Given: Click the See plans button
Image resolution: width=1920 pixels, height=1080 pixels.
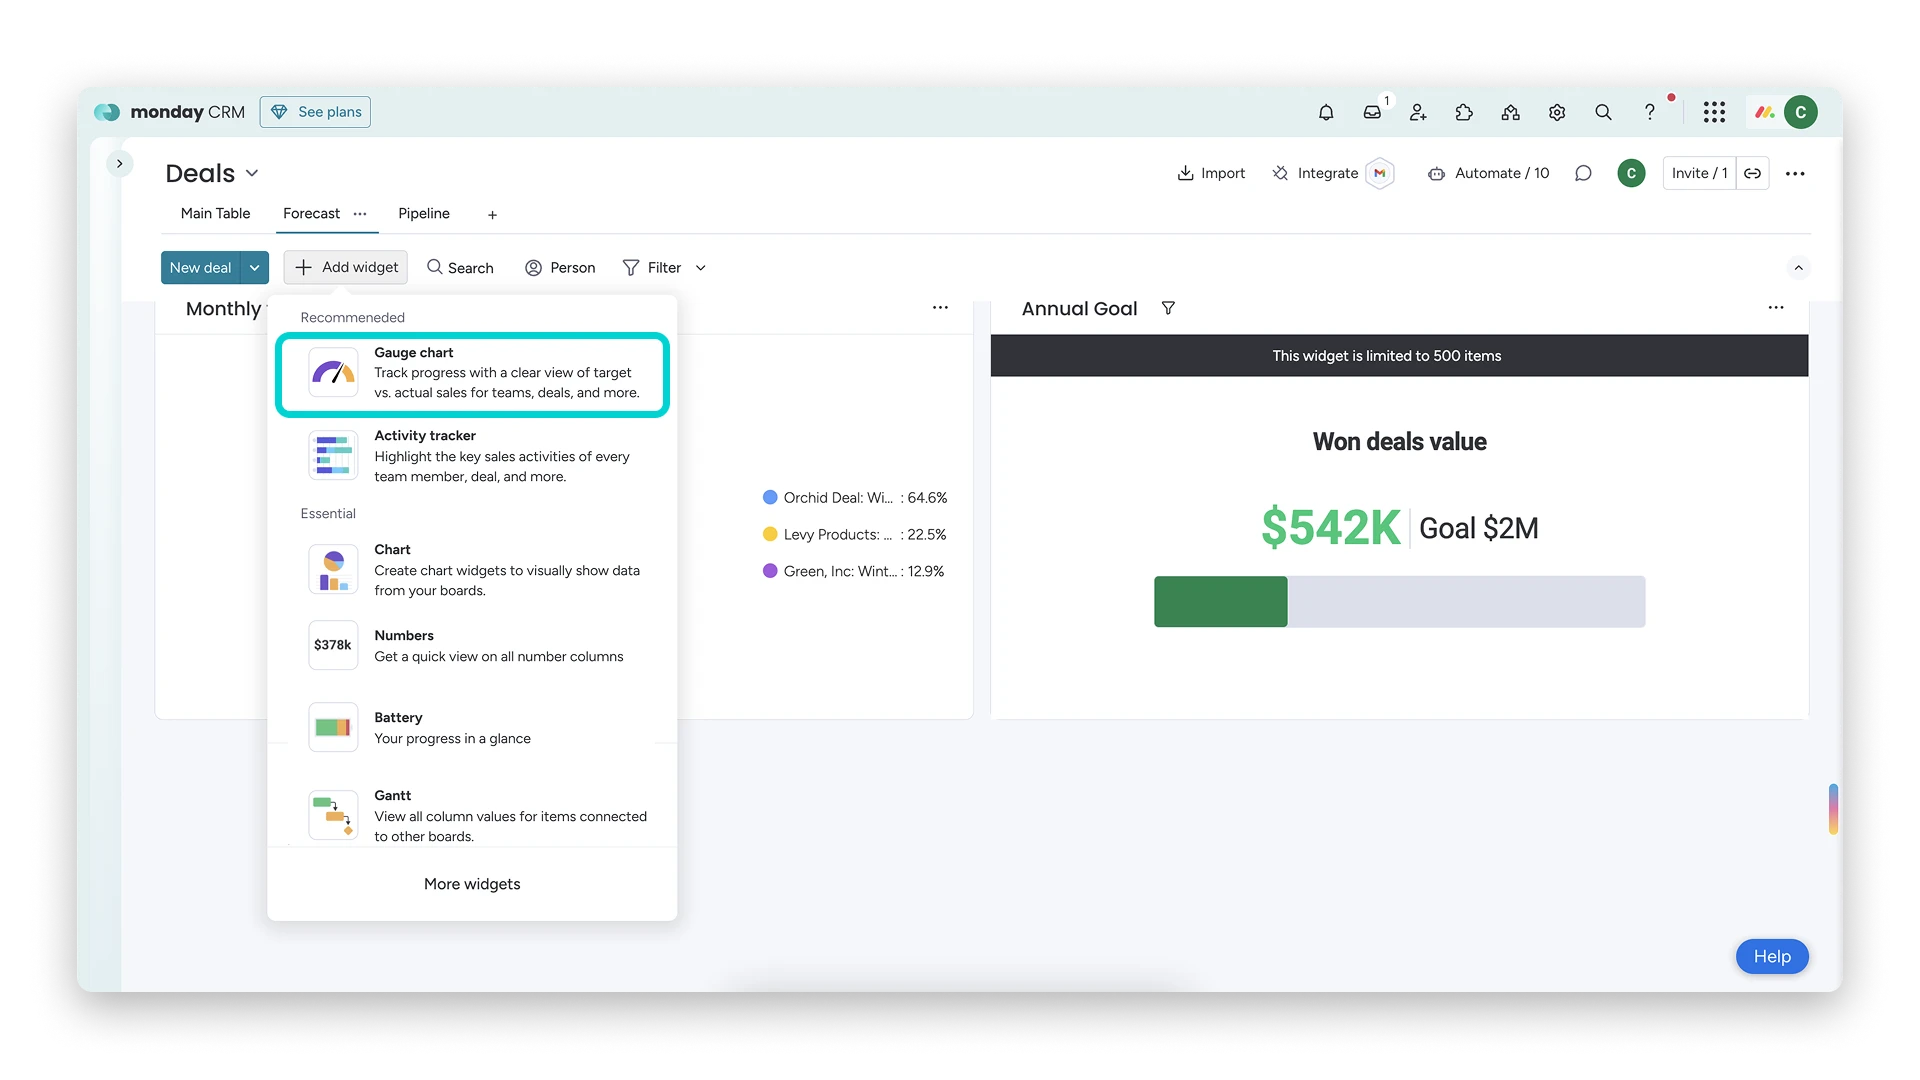Looking at the screenshot, I should [315, 112].
